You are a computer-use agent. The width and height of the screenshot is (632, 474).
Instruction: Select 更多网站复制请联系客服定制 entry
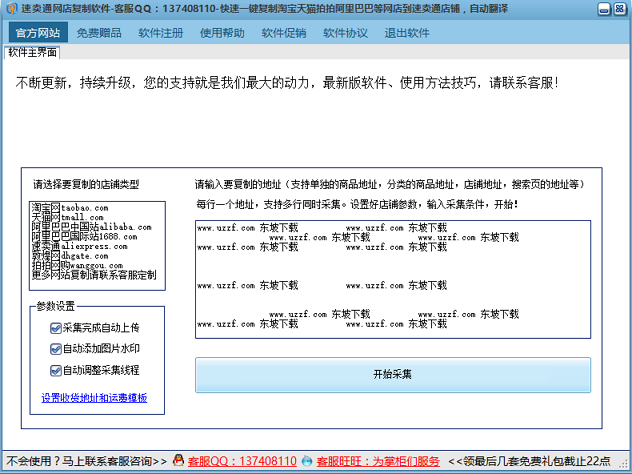tap(94, 275)
